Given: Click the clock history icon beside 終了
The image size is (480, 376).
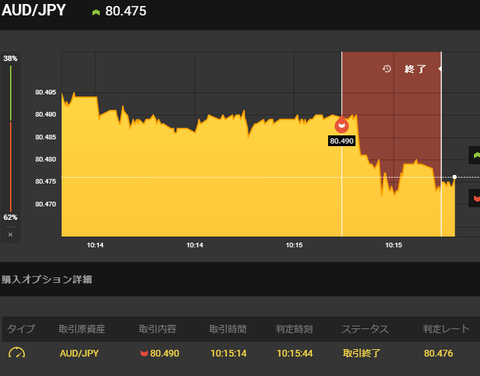Looking at the screenshot, I should point(387,69).
